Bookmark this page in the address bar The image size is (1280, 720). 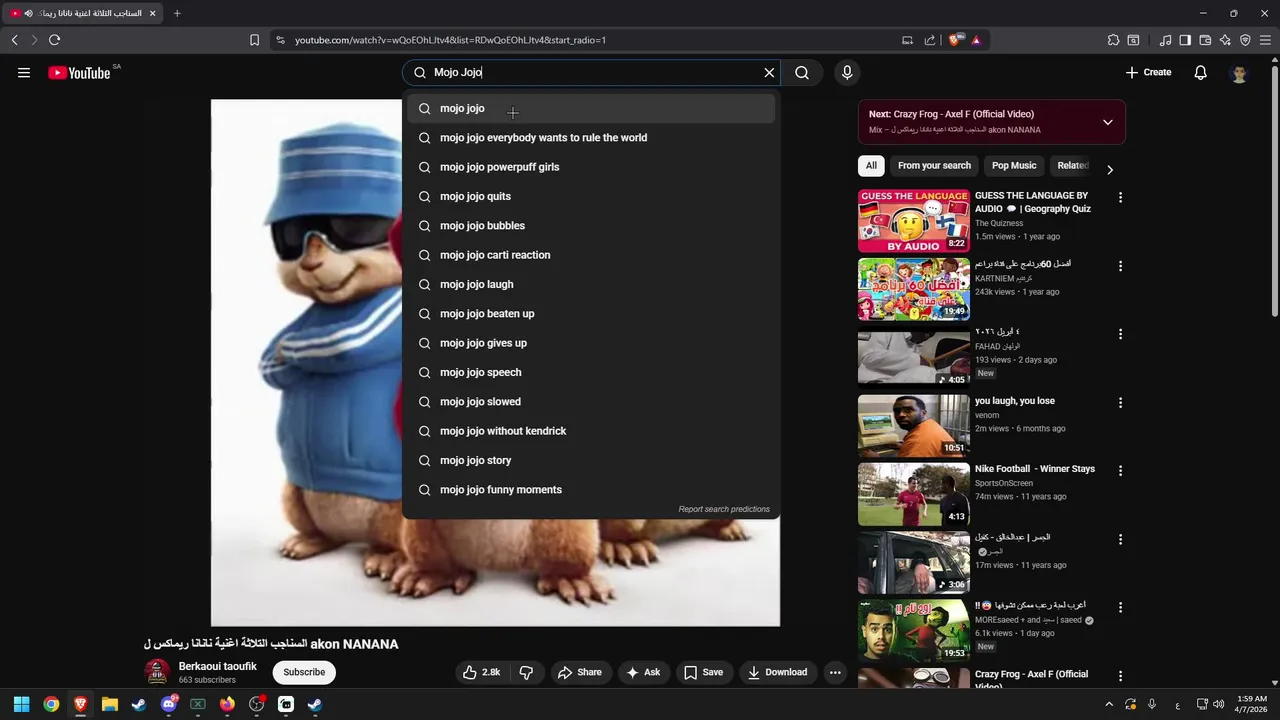point(254,40)
